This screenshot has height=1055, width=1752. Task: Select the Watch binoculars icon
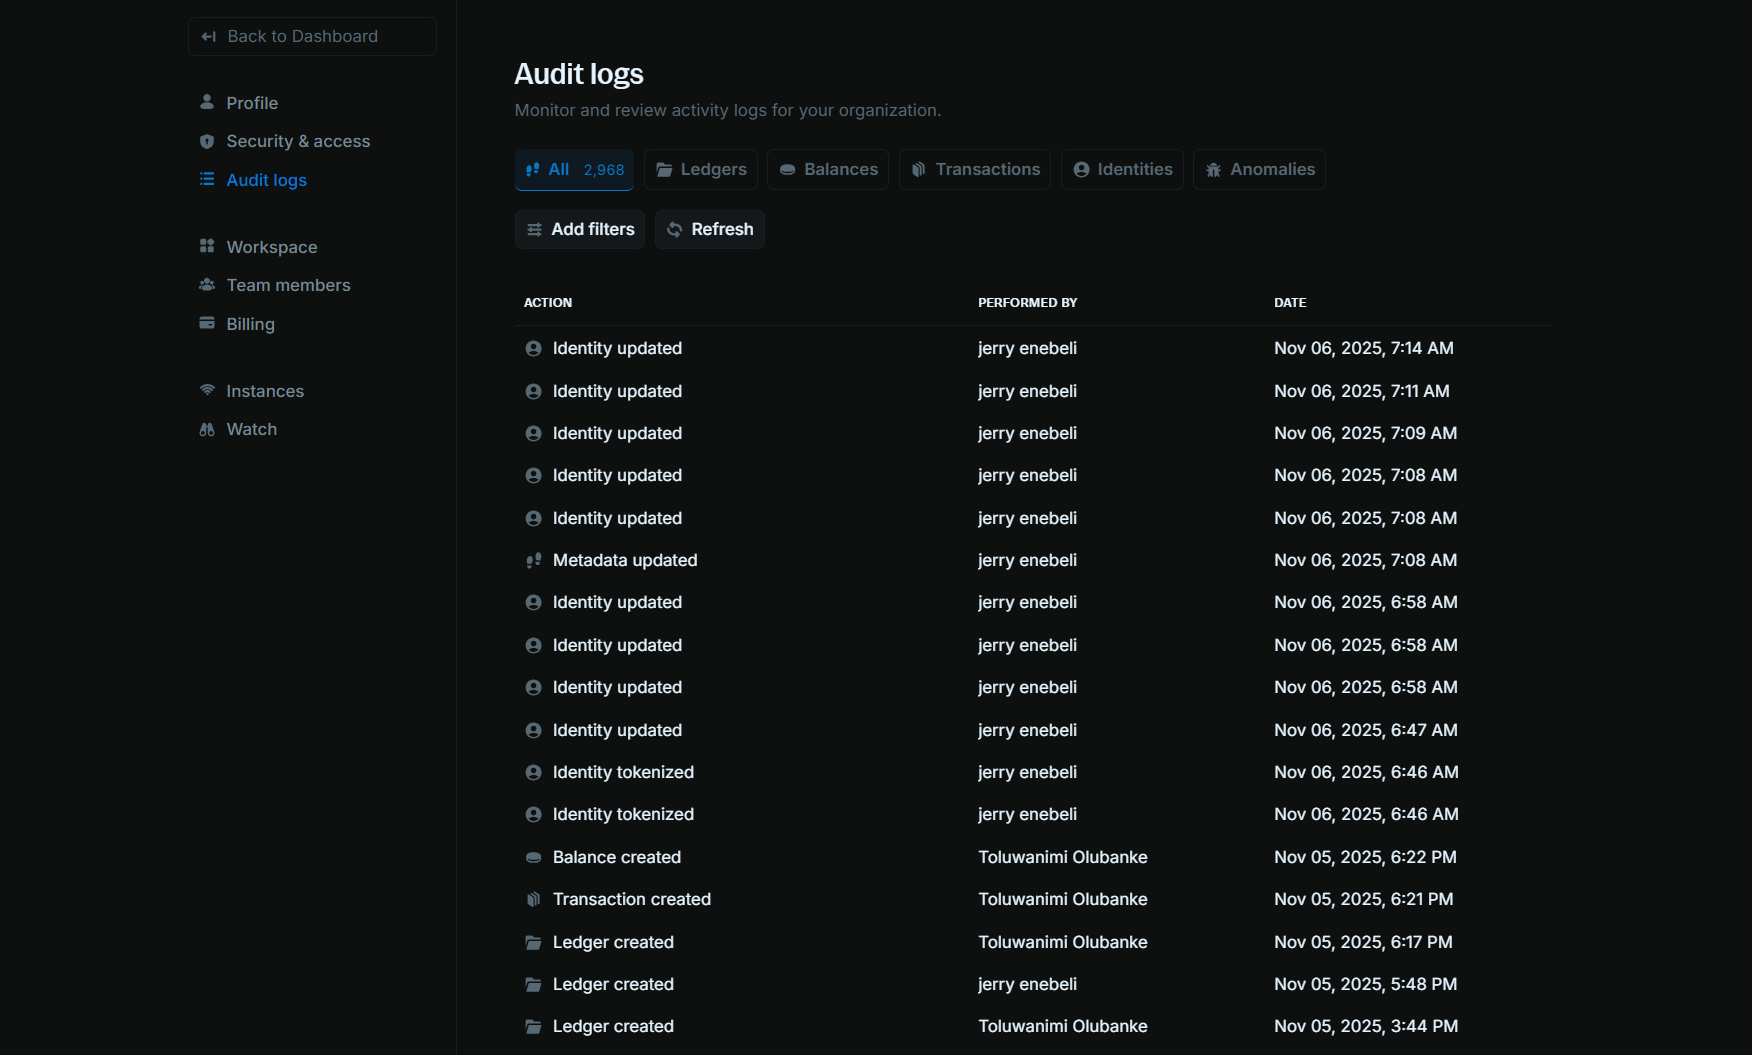tap(206, 428)
